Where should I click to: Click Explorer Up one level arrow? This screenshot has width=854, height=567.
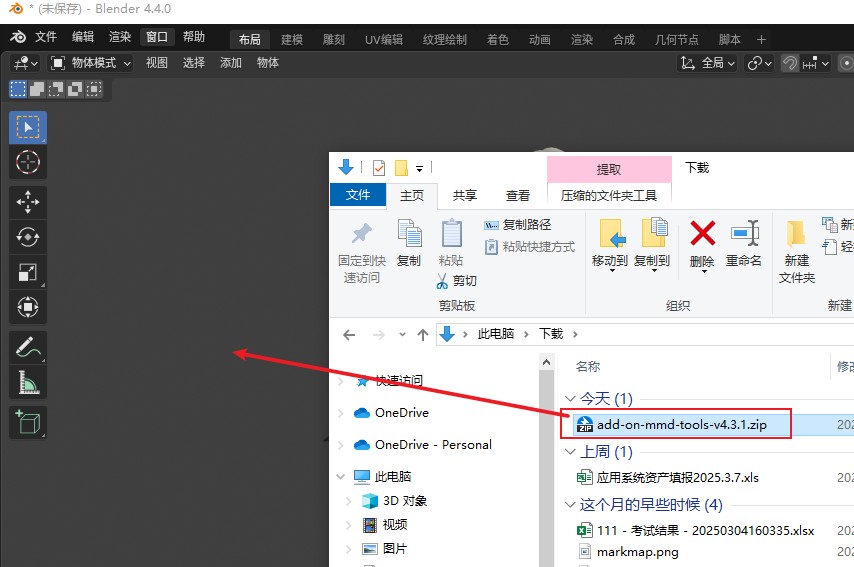(423, 334)
